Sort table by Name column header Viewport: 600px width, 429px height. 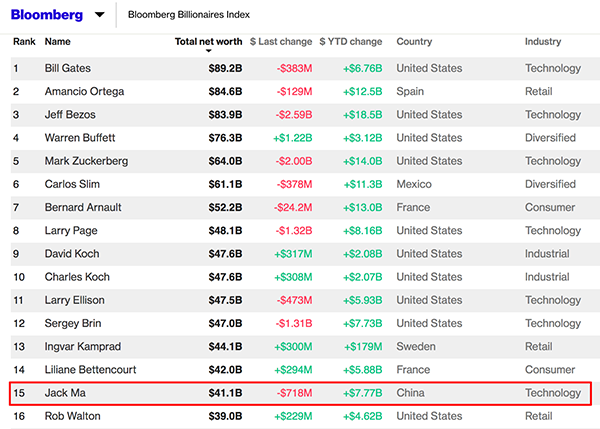(57, 41)
